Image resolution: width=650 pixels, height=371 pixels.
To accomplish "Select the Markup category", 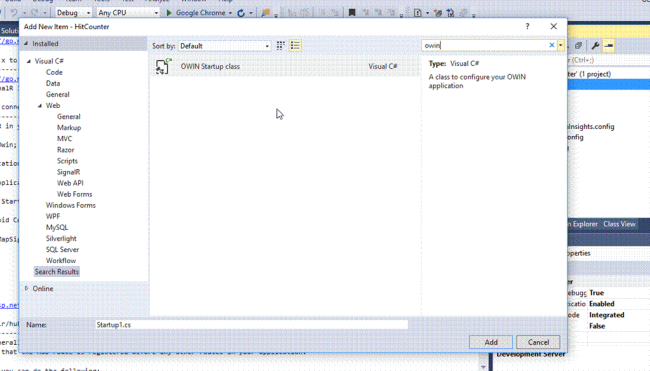I will pyautogui.click(x=69, y=128).
